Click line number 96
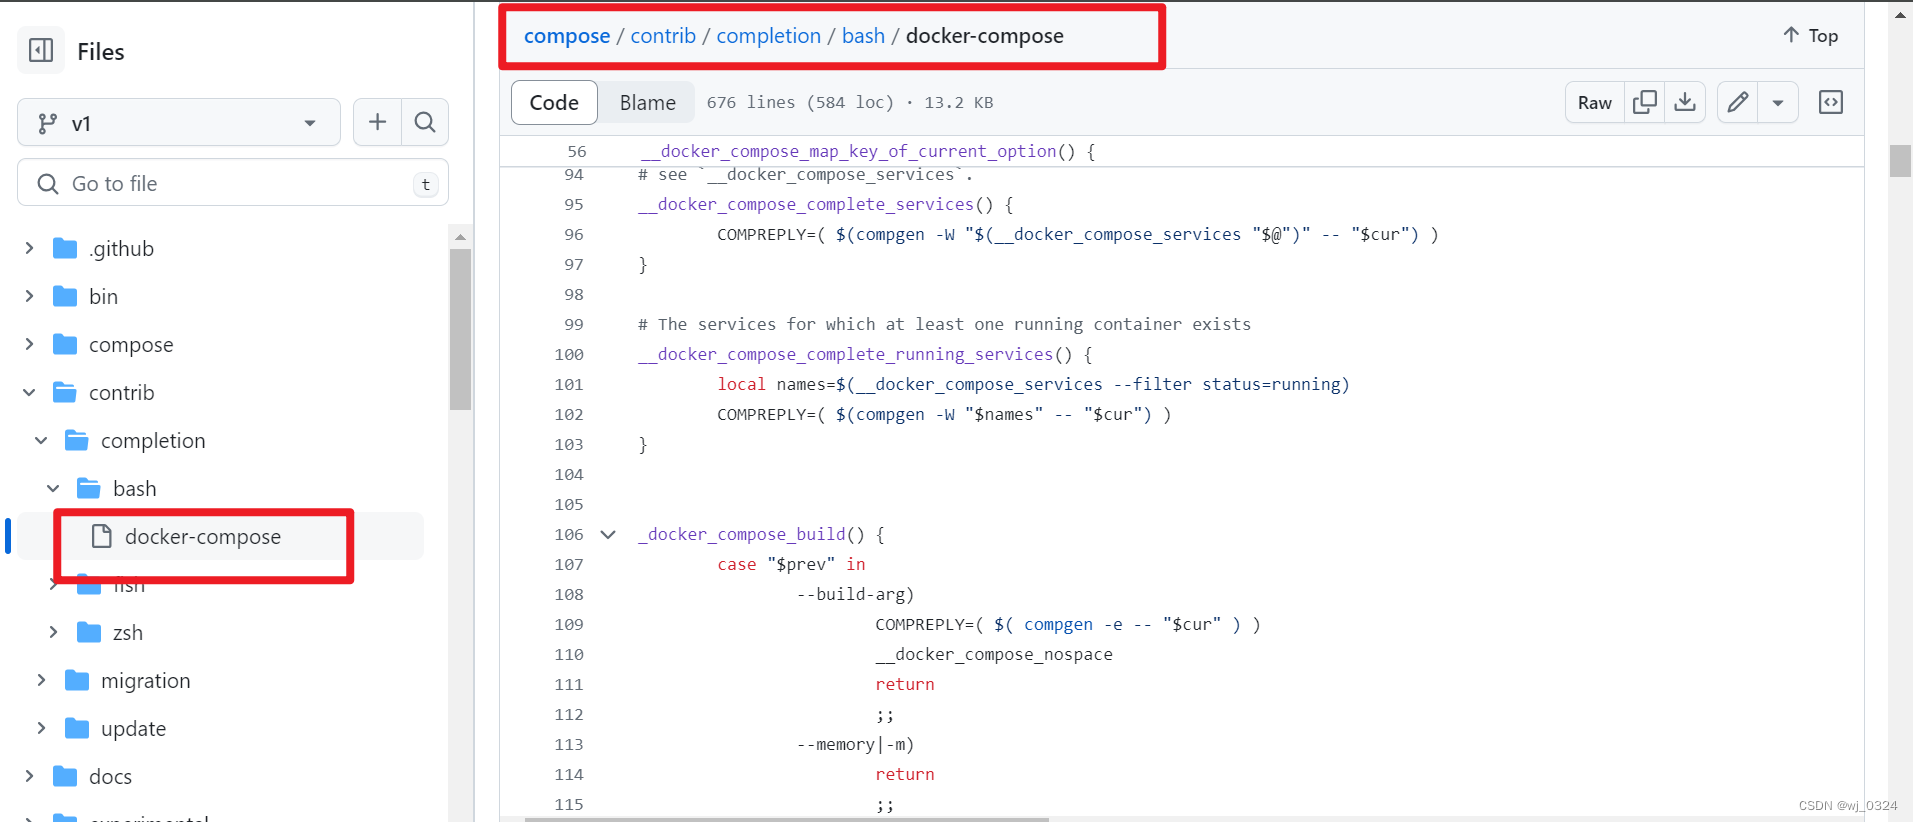The width and height of the screenshot is (1913, 822). (x=574, y=234)
